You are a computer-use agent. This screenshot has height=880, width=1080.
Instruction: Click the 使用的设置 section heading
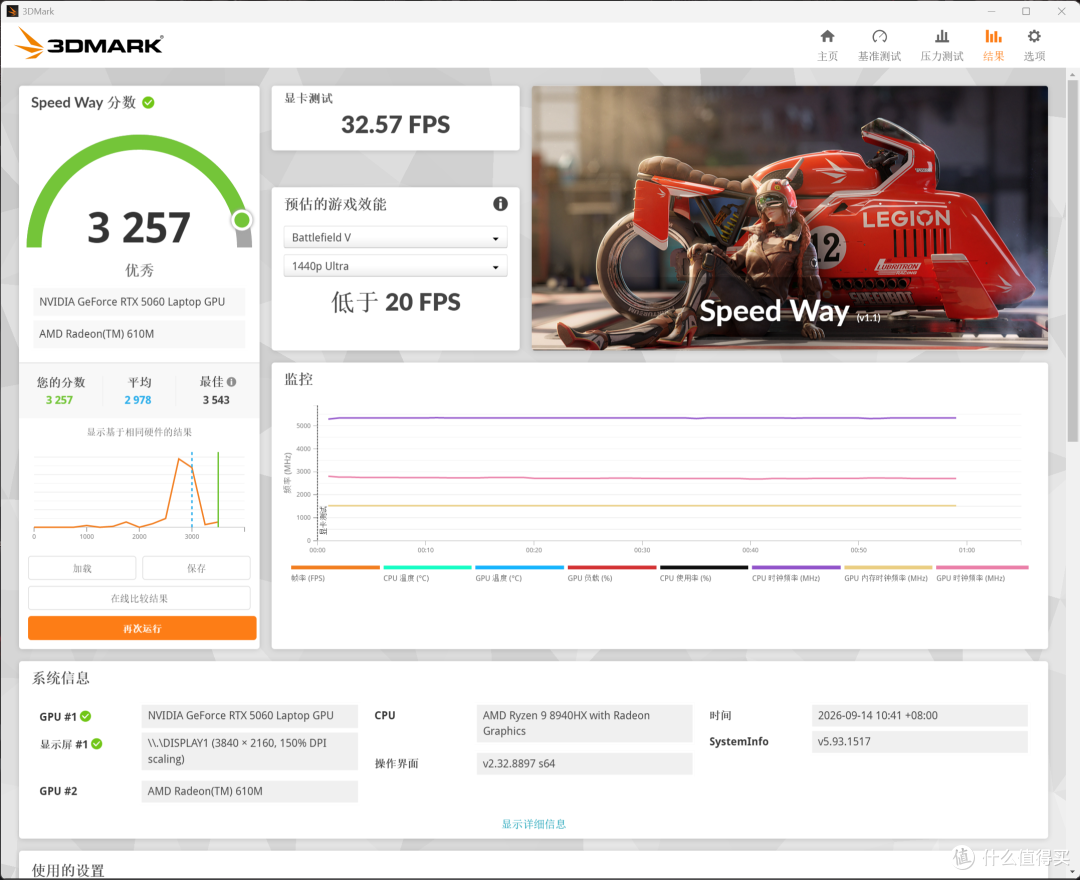68,870
